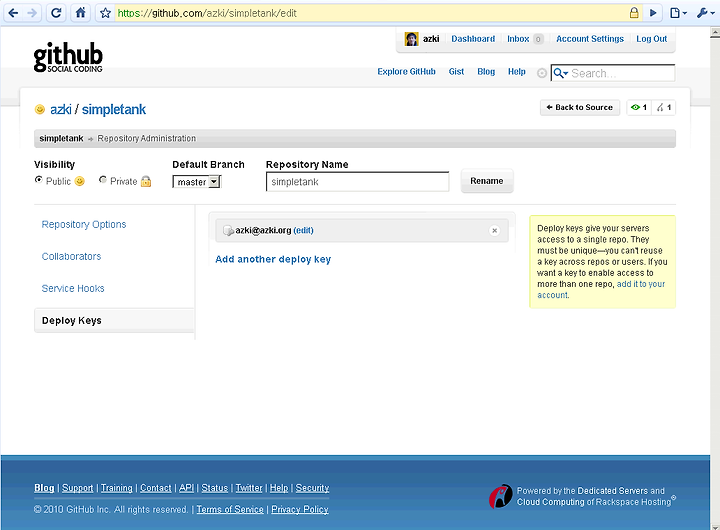Click the Rackspace Hosting logo
720x530 pixels.
point(501,496)
